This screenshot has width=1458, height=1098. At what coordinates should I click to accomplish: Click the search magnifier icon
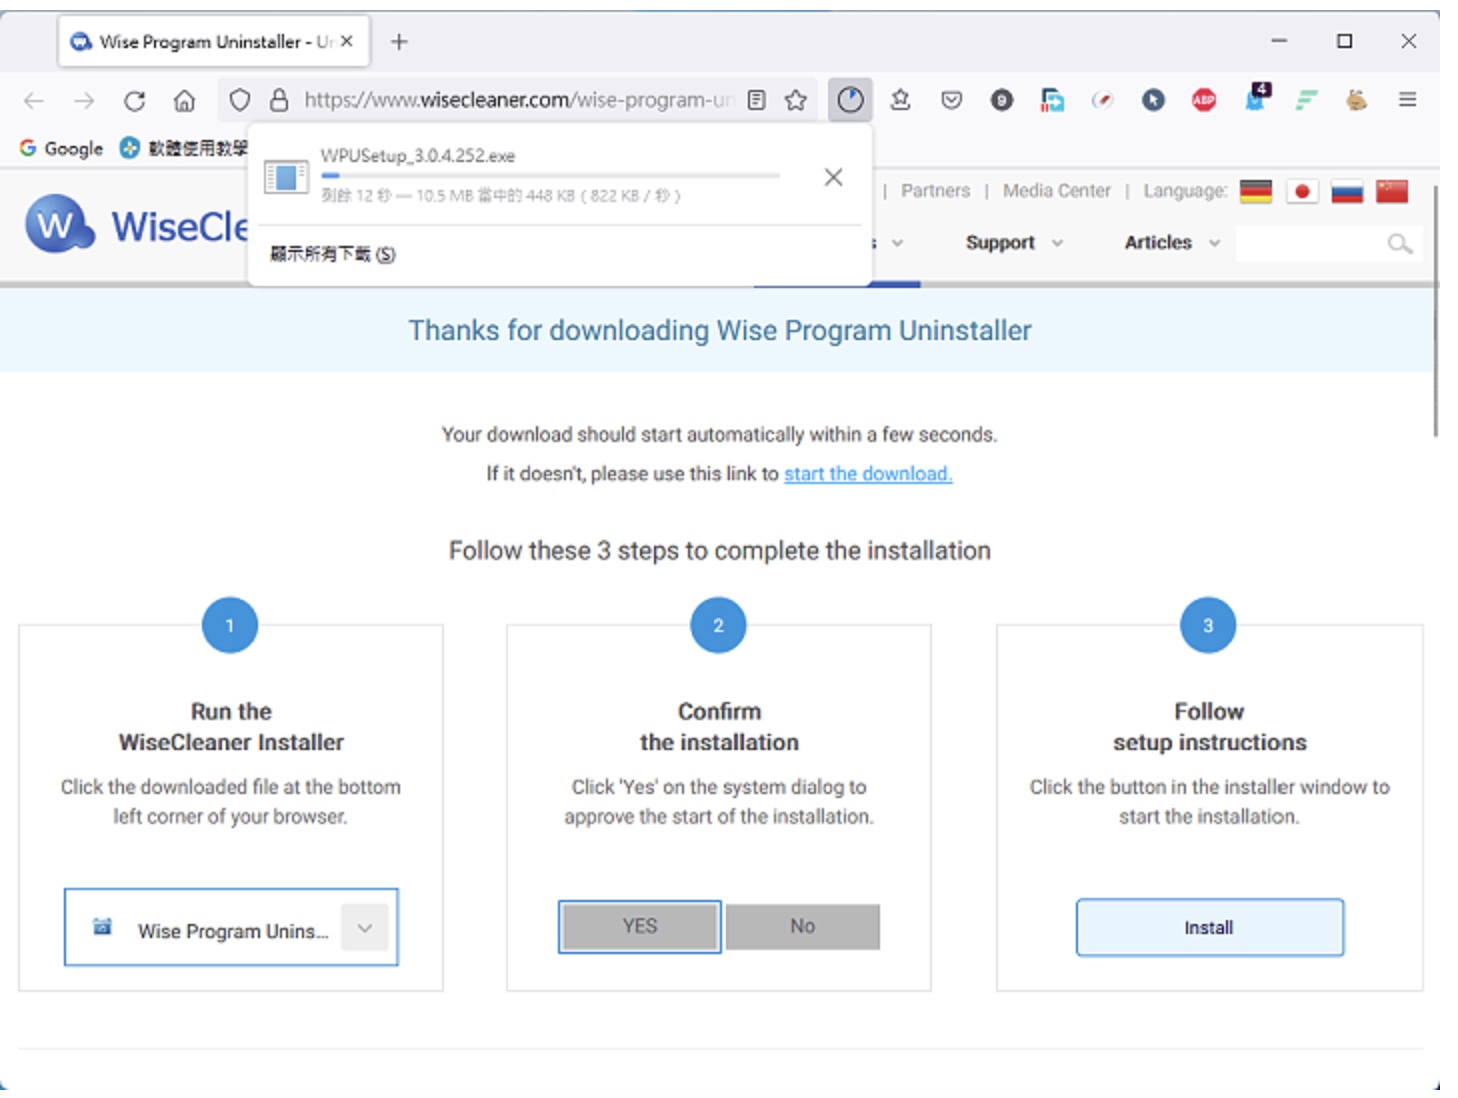[x=1400, y=243]
